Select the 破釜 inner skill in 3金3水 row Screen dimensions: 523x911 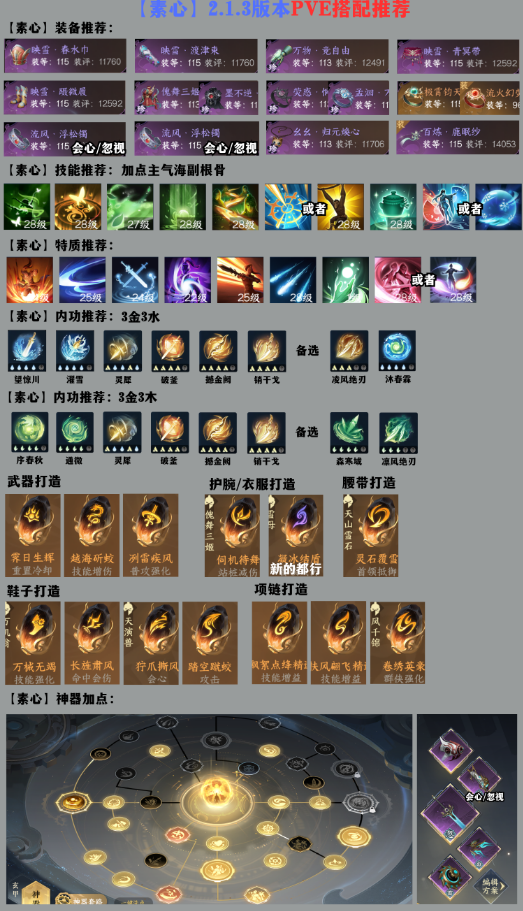point(170,351)
